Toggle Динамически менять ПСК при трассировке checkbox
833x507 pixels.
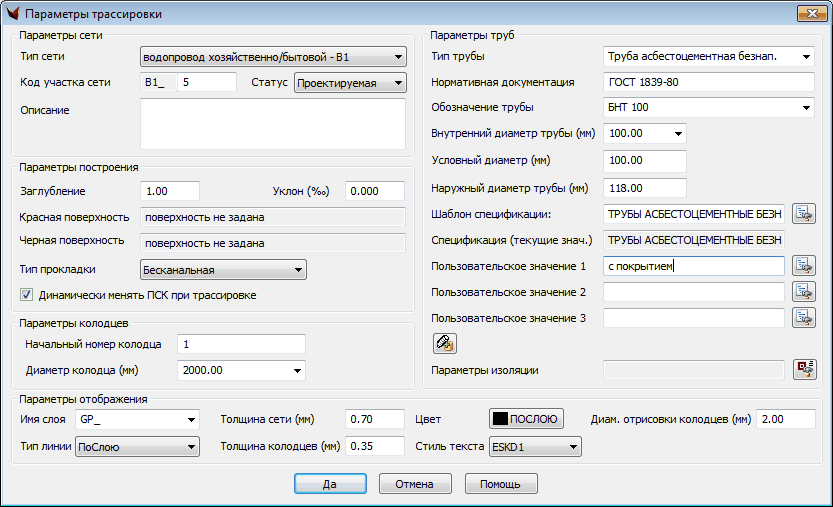[x=27, y=296]
